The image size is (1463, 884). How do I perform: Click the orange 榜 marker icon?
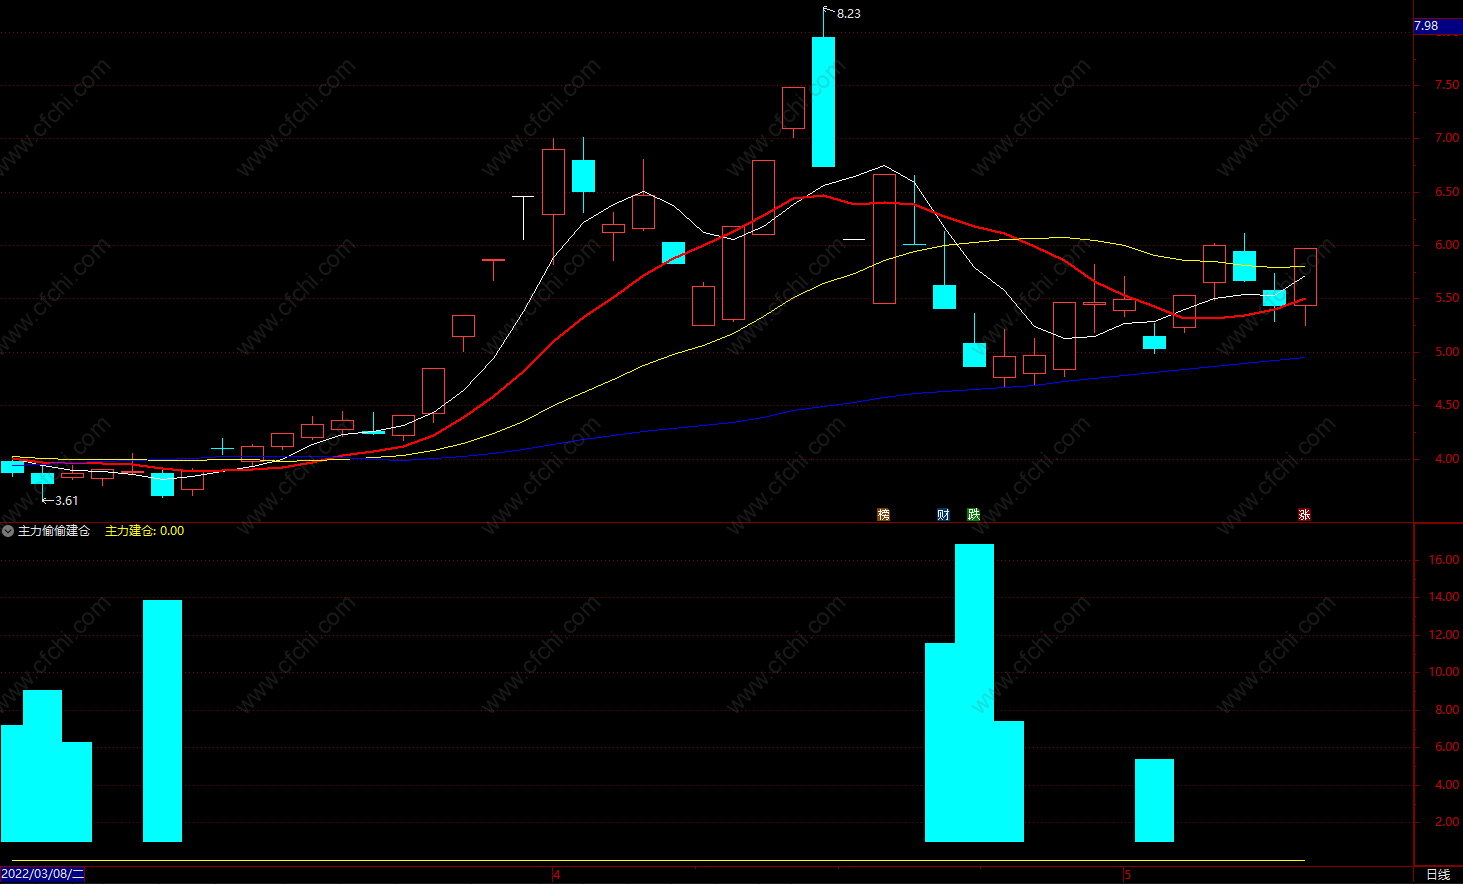[883, 515]
